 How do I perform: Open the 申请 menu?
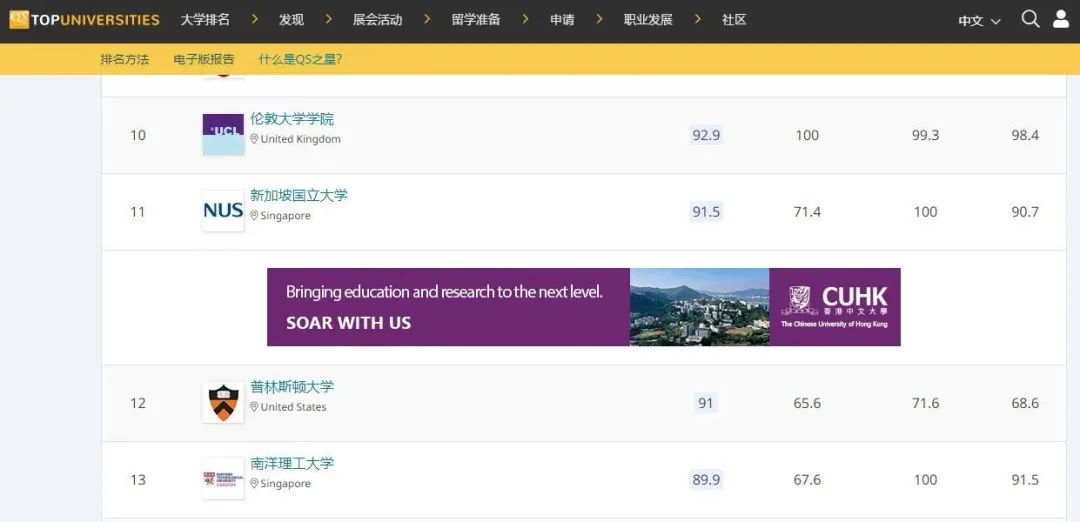click(x=562, y=20)
